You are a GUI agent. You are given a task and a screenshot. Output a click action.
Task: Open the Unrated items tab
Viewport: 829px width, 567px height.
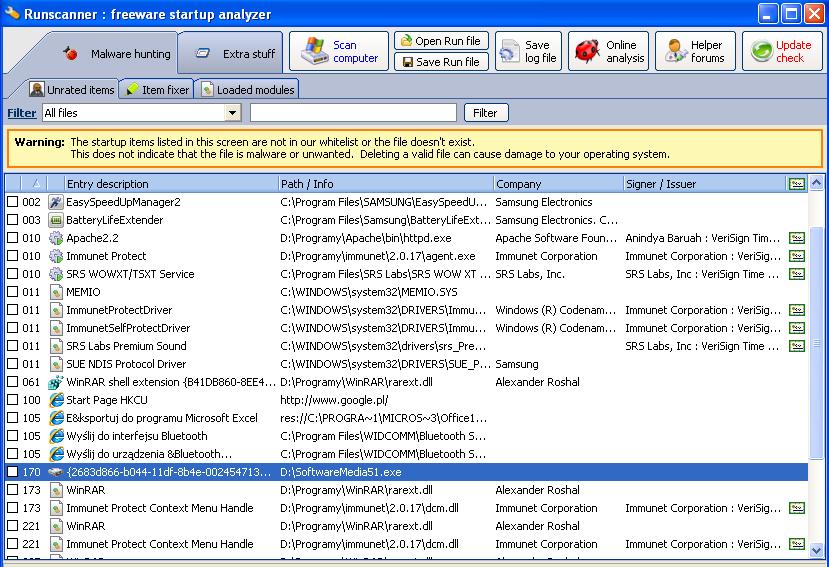(72, 90)
